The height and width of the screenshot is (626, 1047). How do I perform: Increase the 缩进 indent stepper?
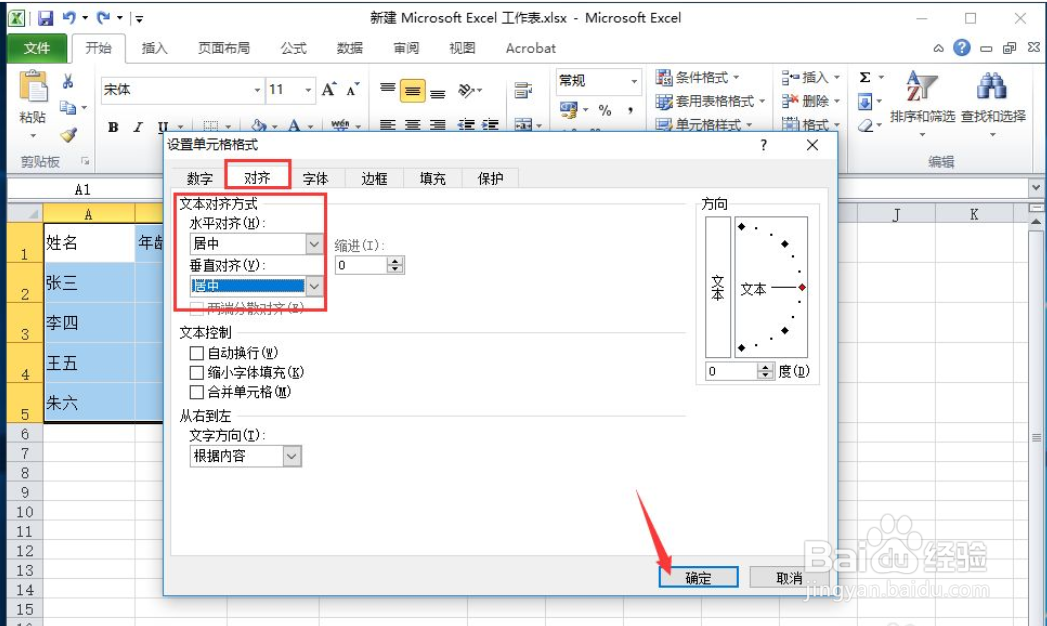[396, 261]
